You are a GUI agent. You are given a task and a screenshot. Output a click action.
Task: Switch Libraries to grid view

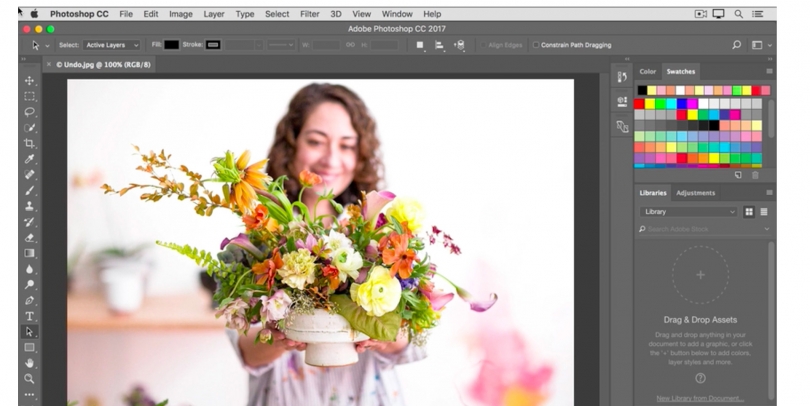pos(749,212)
